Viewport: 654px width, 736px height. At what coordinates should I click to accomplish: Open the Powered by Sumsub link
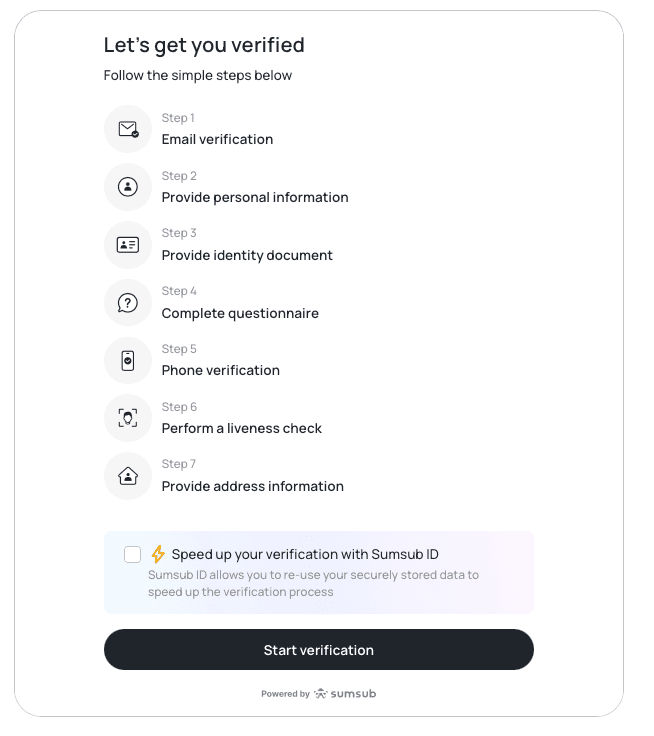(319, 693)
